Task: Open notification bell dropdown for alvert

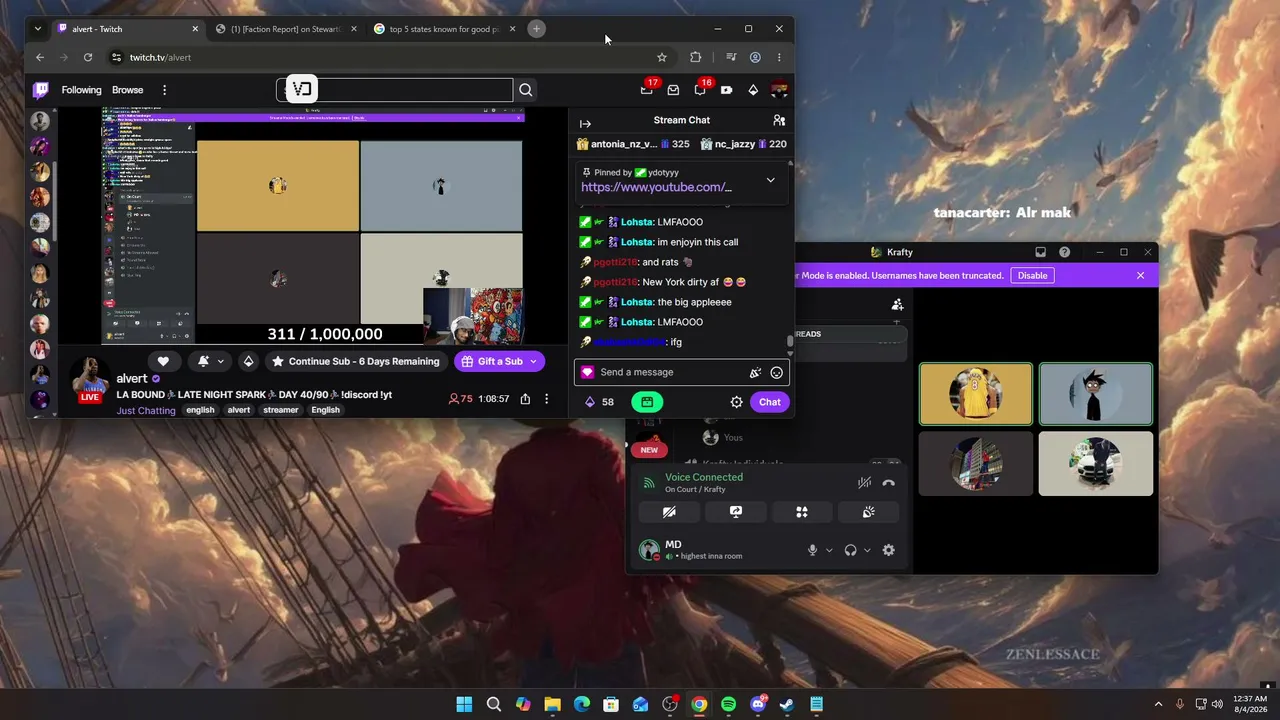Action: (210, 361)
